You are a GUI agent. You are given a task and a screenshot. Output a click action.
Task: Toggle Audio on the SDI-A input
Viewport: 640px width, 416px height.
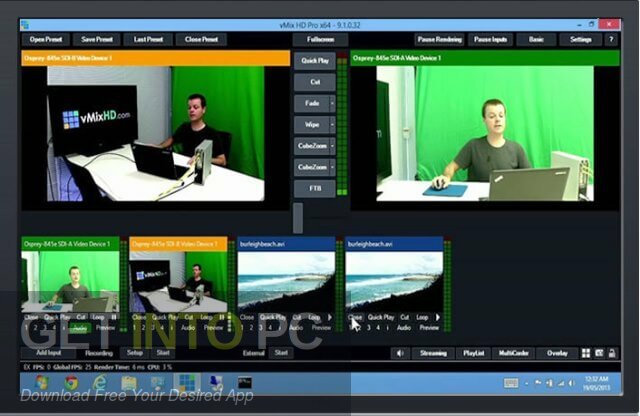pos(80,328)
